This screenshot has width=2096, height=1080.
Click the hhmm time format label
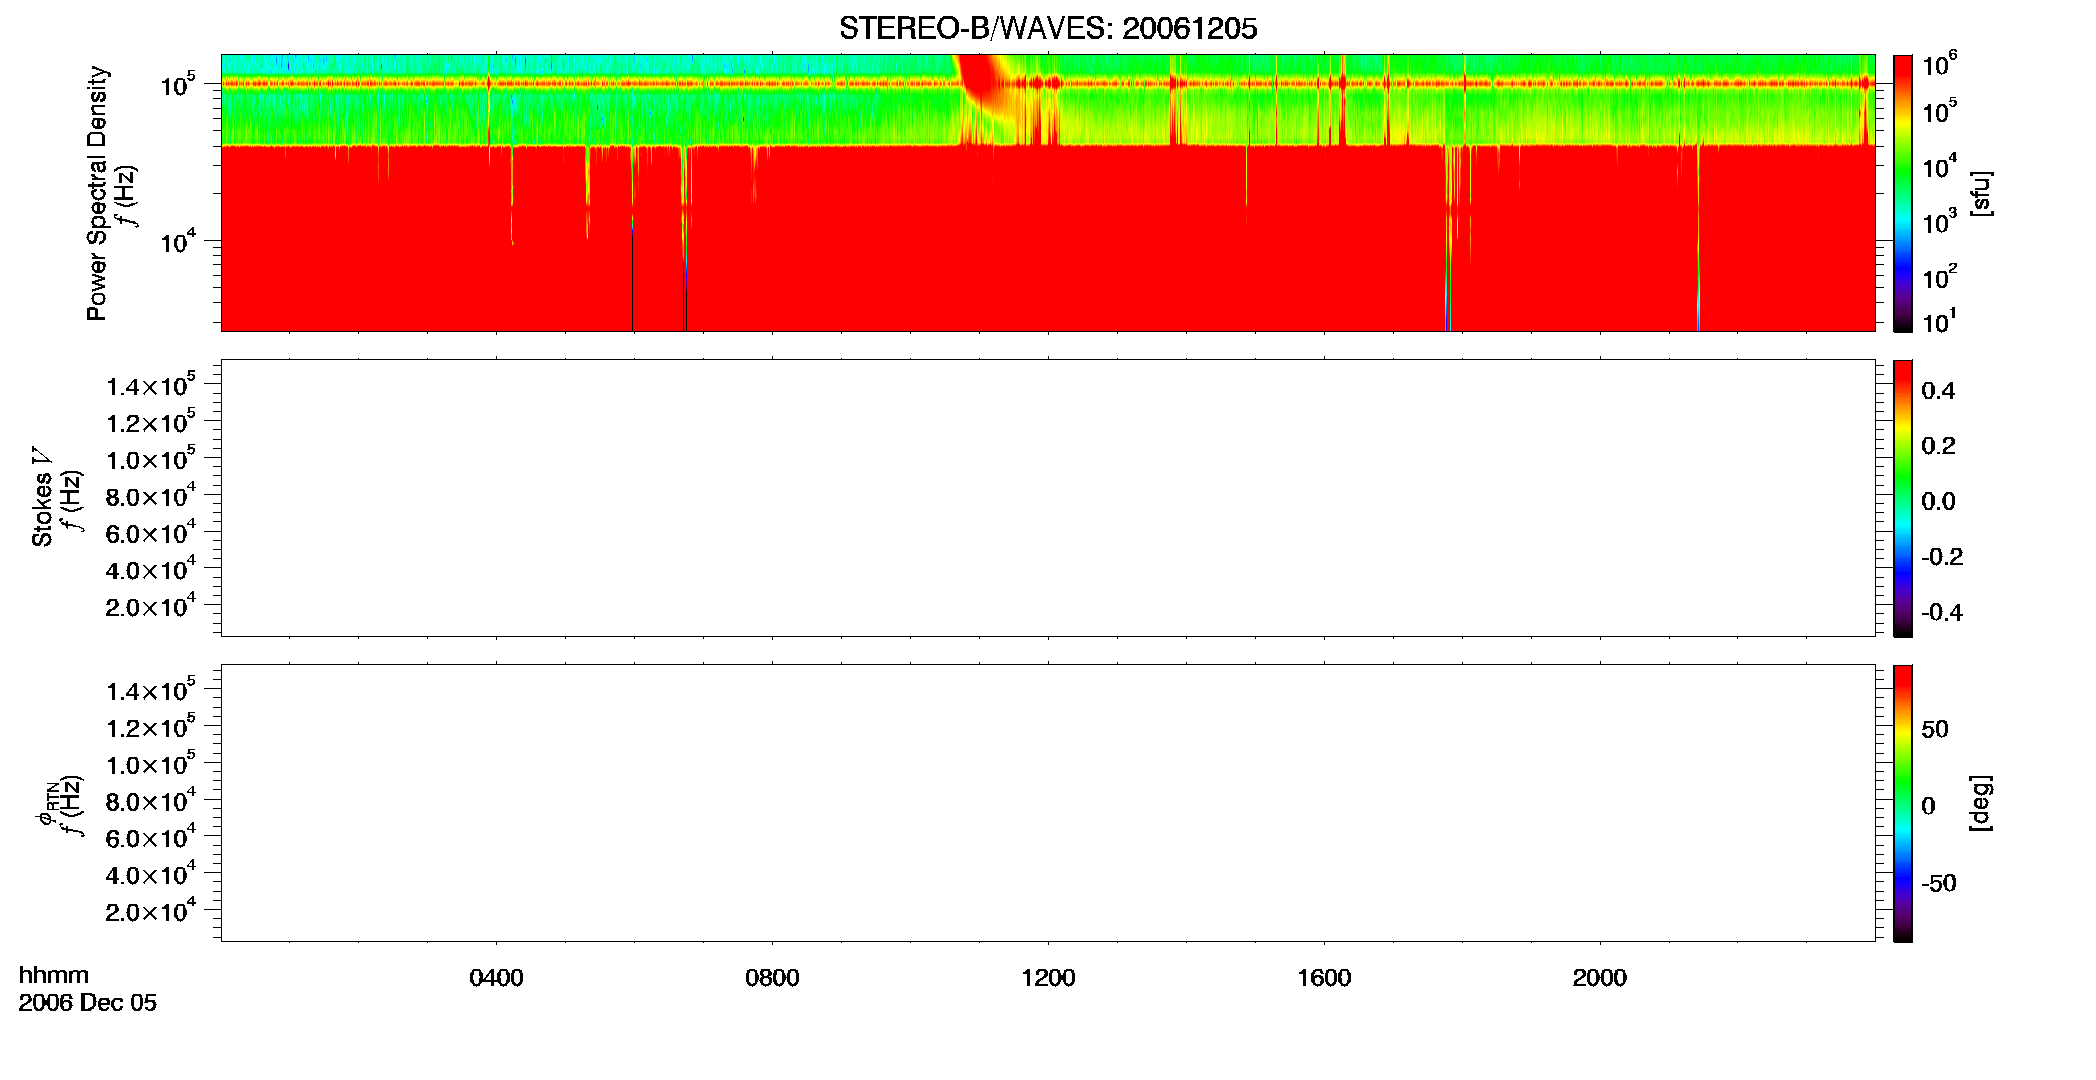tap(54, 975)
